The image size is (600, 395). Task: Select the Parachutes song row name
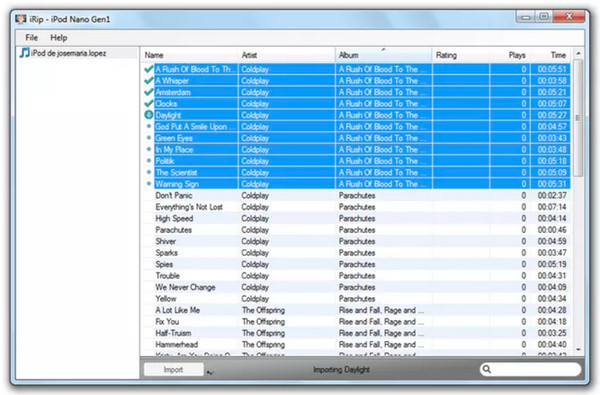point(173,230)
